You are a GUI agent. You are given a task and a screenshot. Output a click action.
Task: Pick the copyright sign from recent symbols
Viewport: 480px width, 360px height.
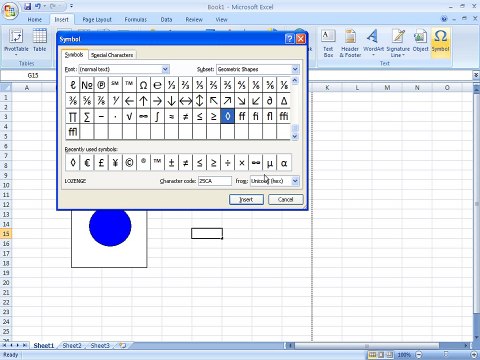(129, 163)
